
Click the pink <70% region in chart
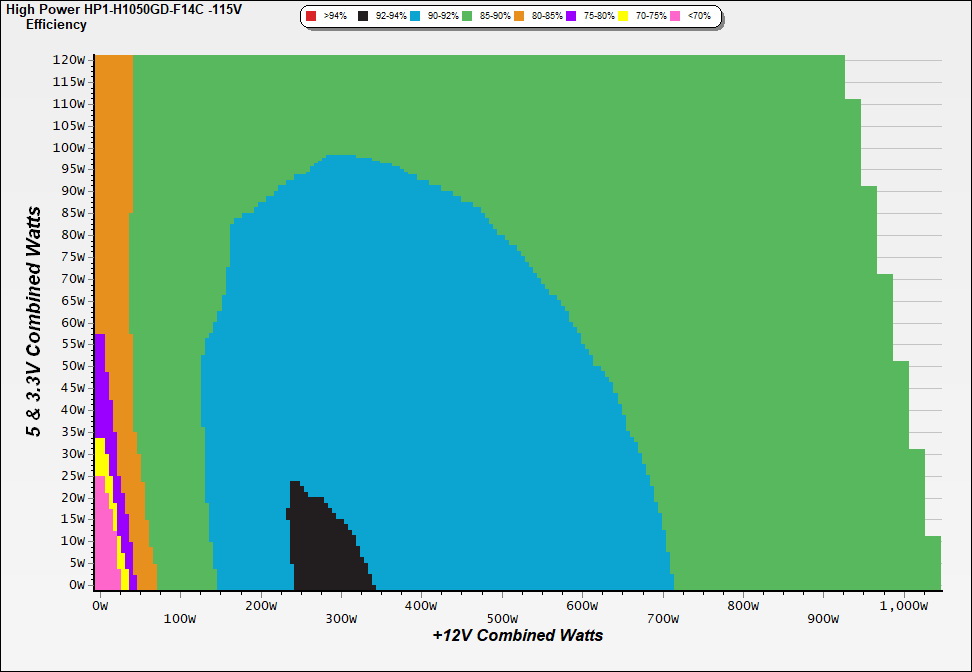point(103,555)
